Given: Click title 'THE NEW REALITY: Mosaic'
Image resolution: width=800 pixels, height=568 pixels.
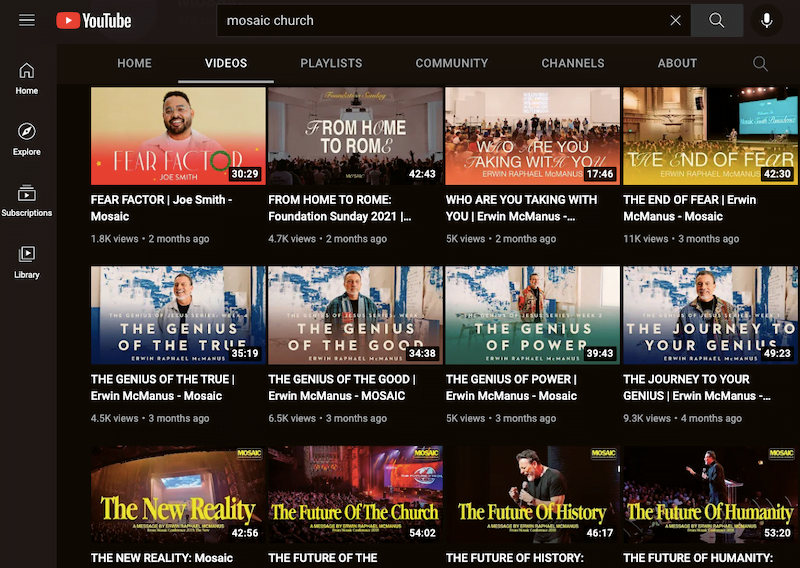Looking at the screenshot, I should [x=162, y=558].
